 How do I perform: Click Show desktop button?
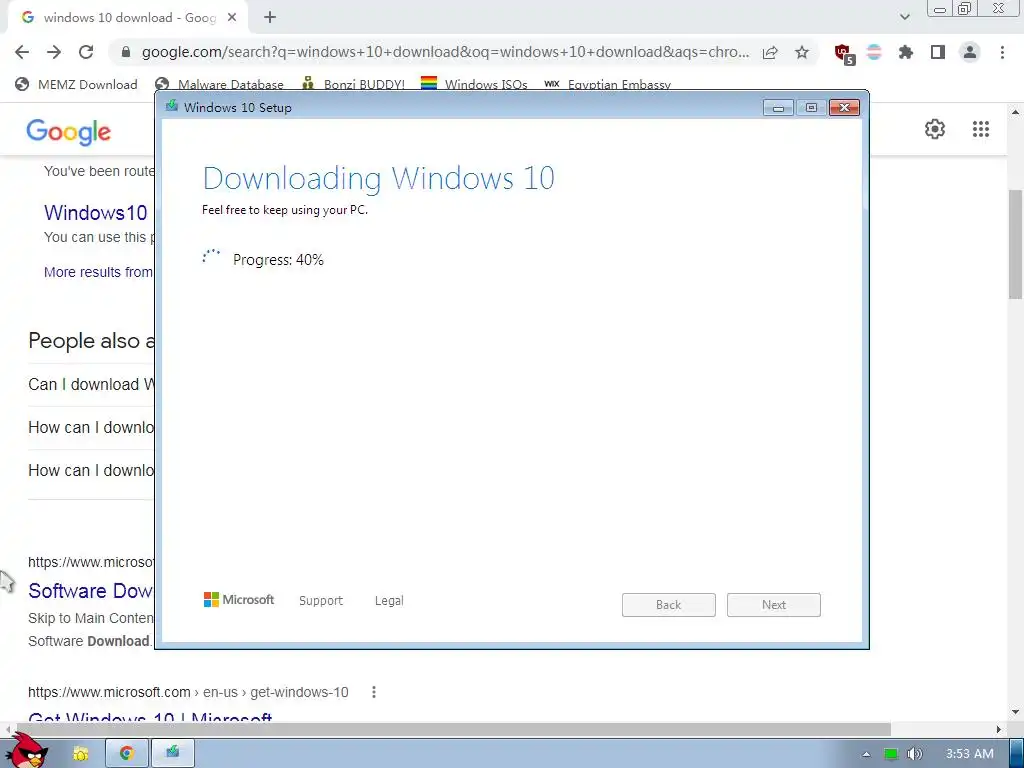coord(1016,753)
